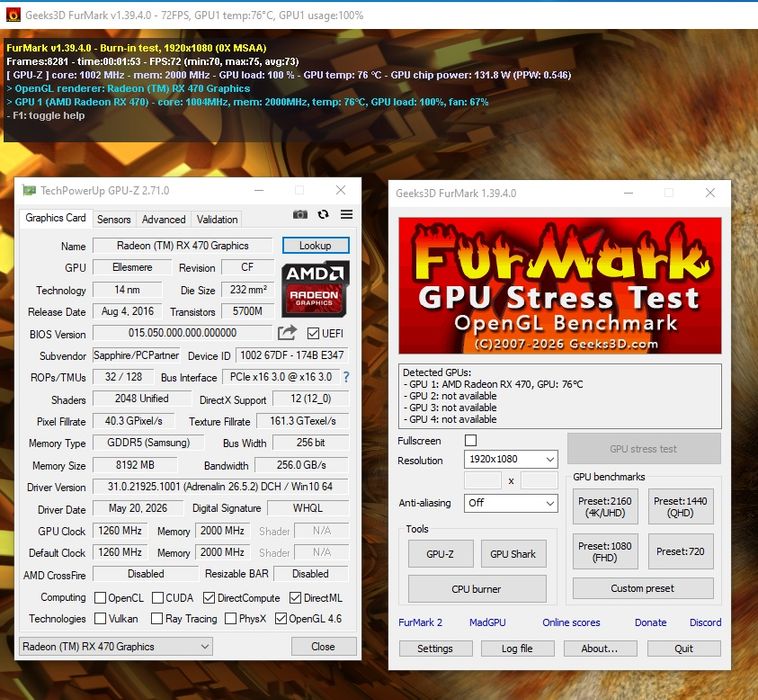Image resolution: width=758 pixels, height=700 pixels.
Task: Toggle the PhysX checkbox
Action: [231, 618]
